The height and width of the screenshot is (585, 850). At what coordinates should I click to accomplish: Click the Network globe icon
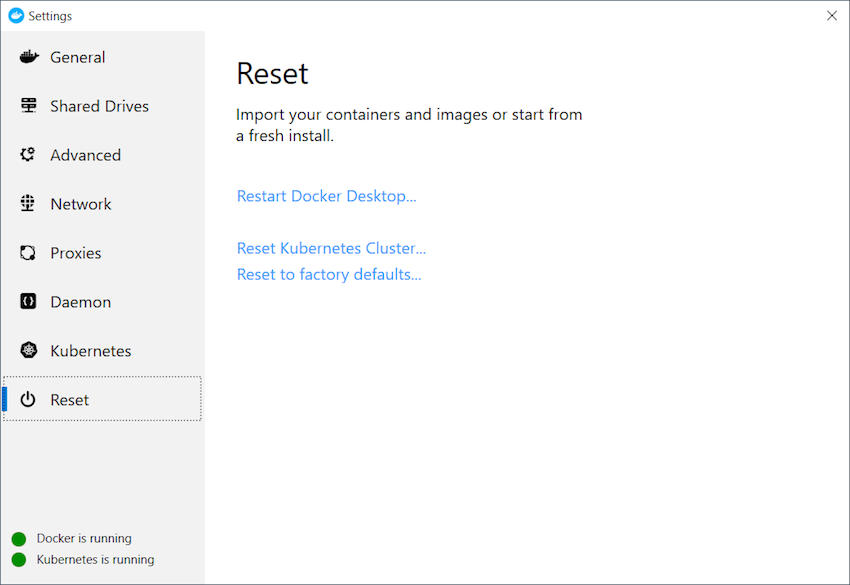pyautogui.click(x=28, y=203)
